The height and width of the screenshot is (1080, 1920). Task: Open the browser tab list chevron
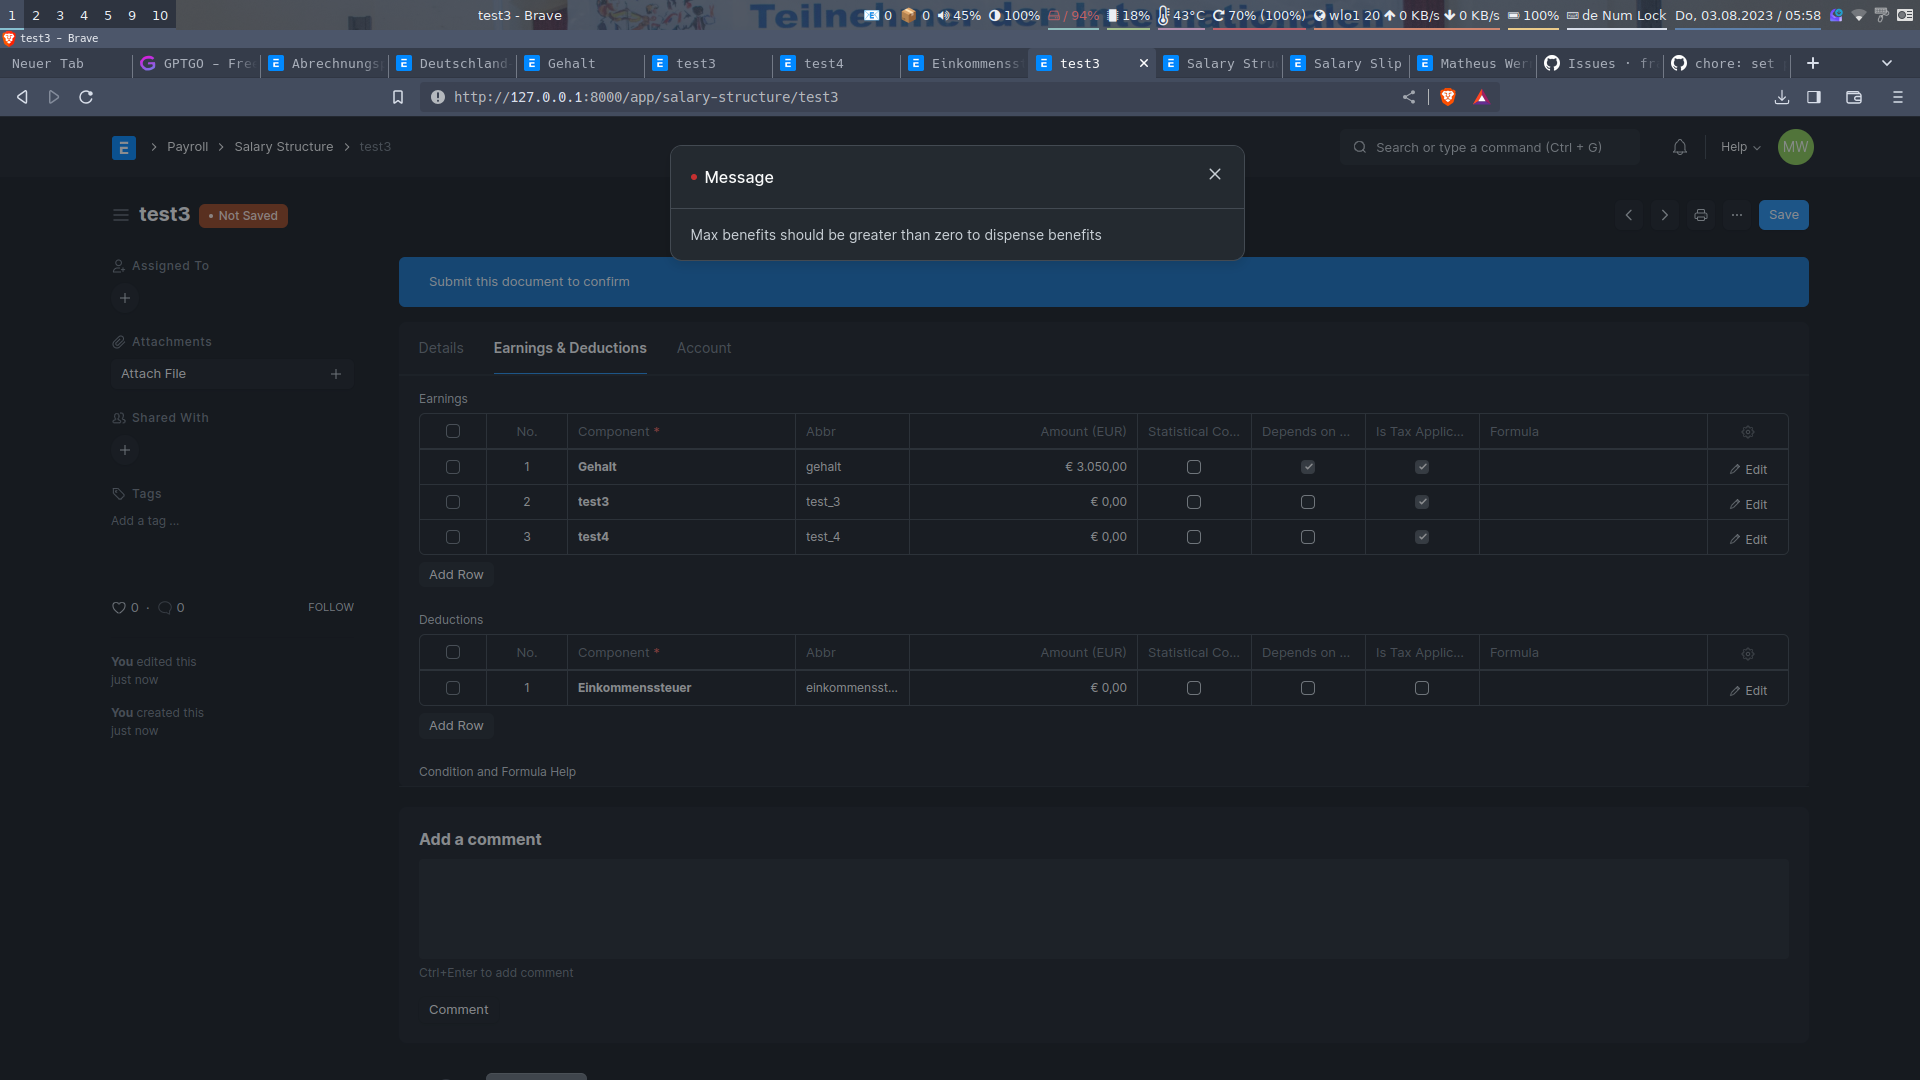(x=1886, y=63)
